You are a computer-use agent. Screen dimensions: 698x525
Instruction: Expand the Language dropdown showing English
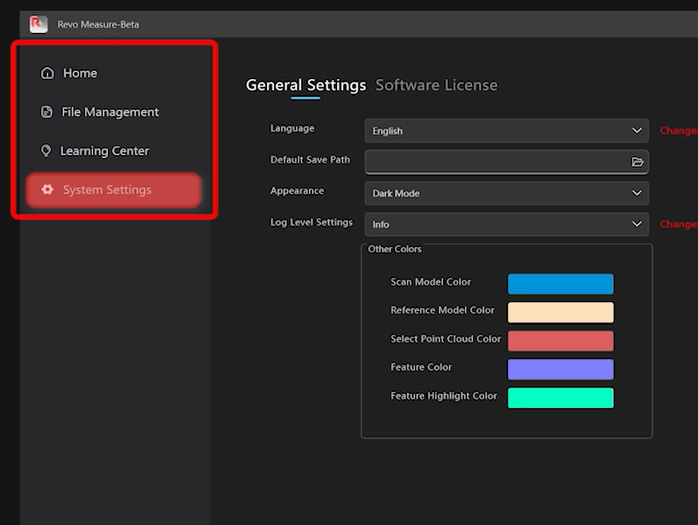506,131
